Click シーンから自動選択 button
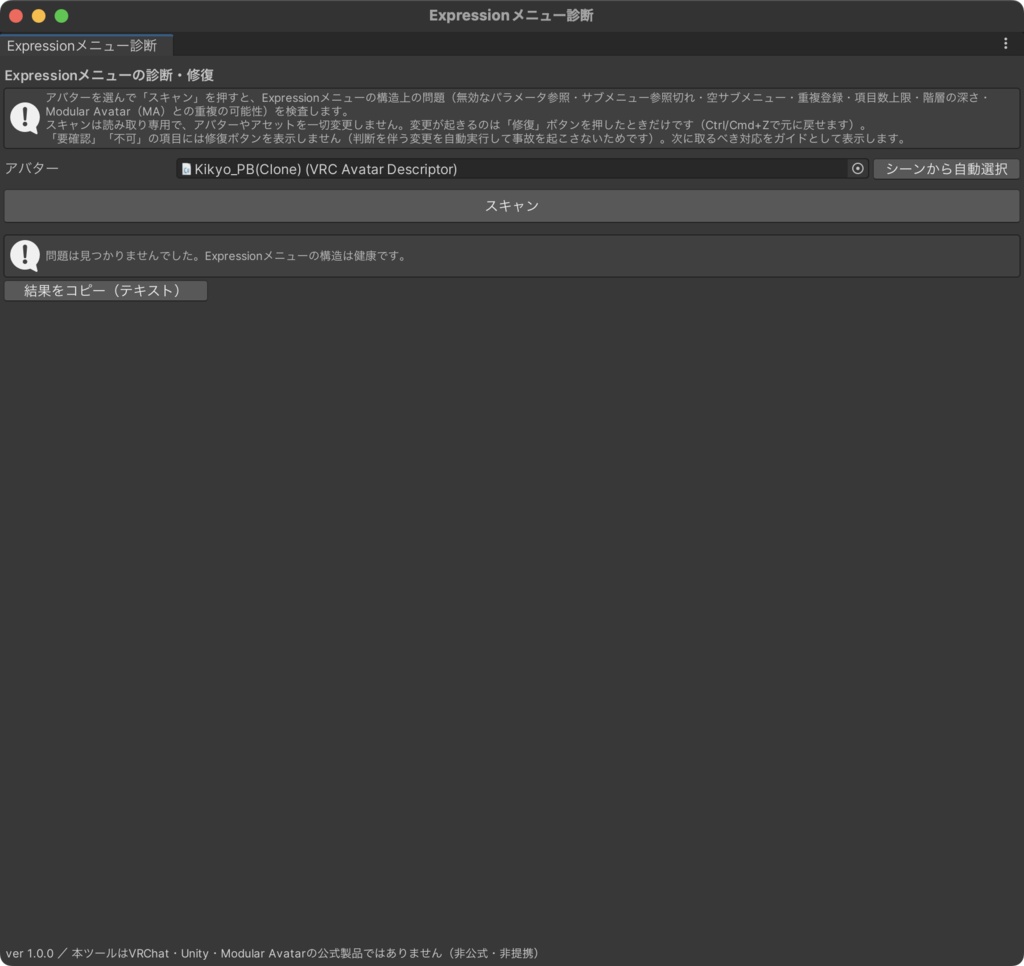The height and width of the screenshot is (966, 1024). point(946,169)
